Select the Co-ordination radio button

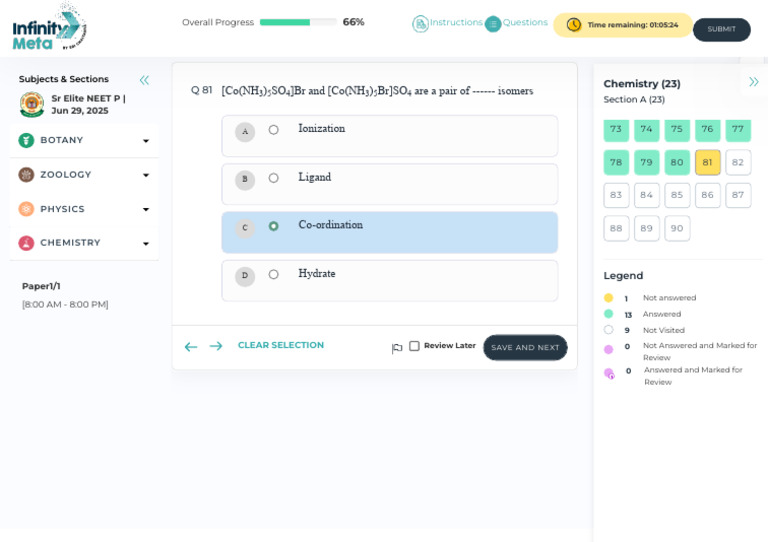tap(273, 226)
